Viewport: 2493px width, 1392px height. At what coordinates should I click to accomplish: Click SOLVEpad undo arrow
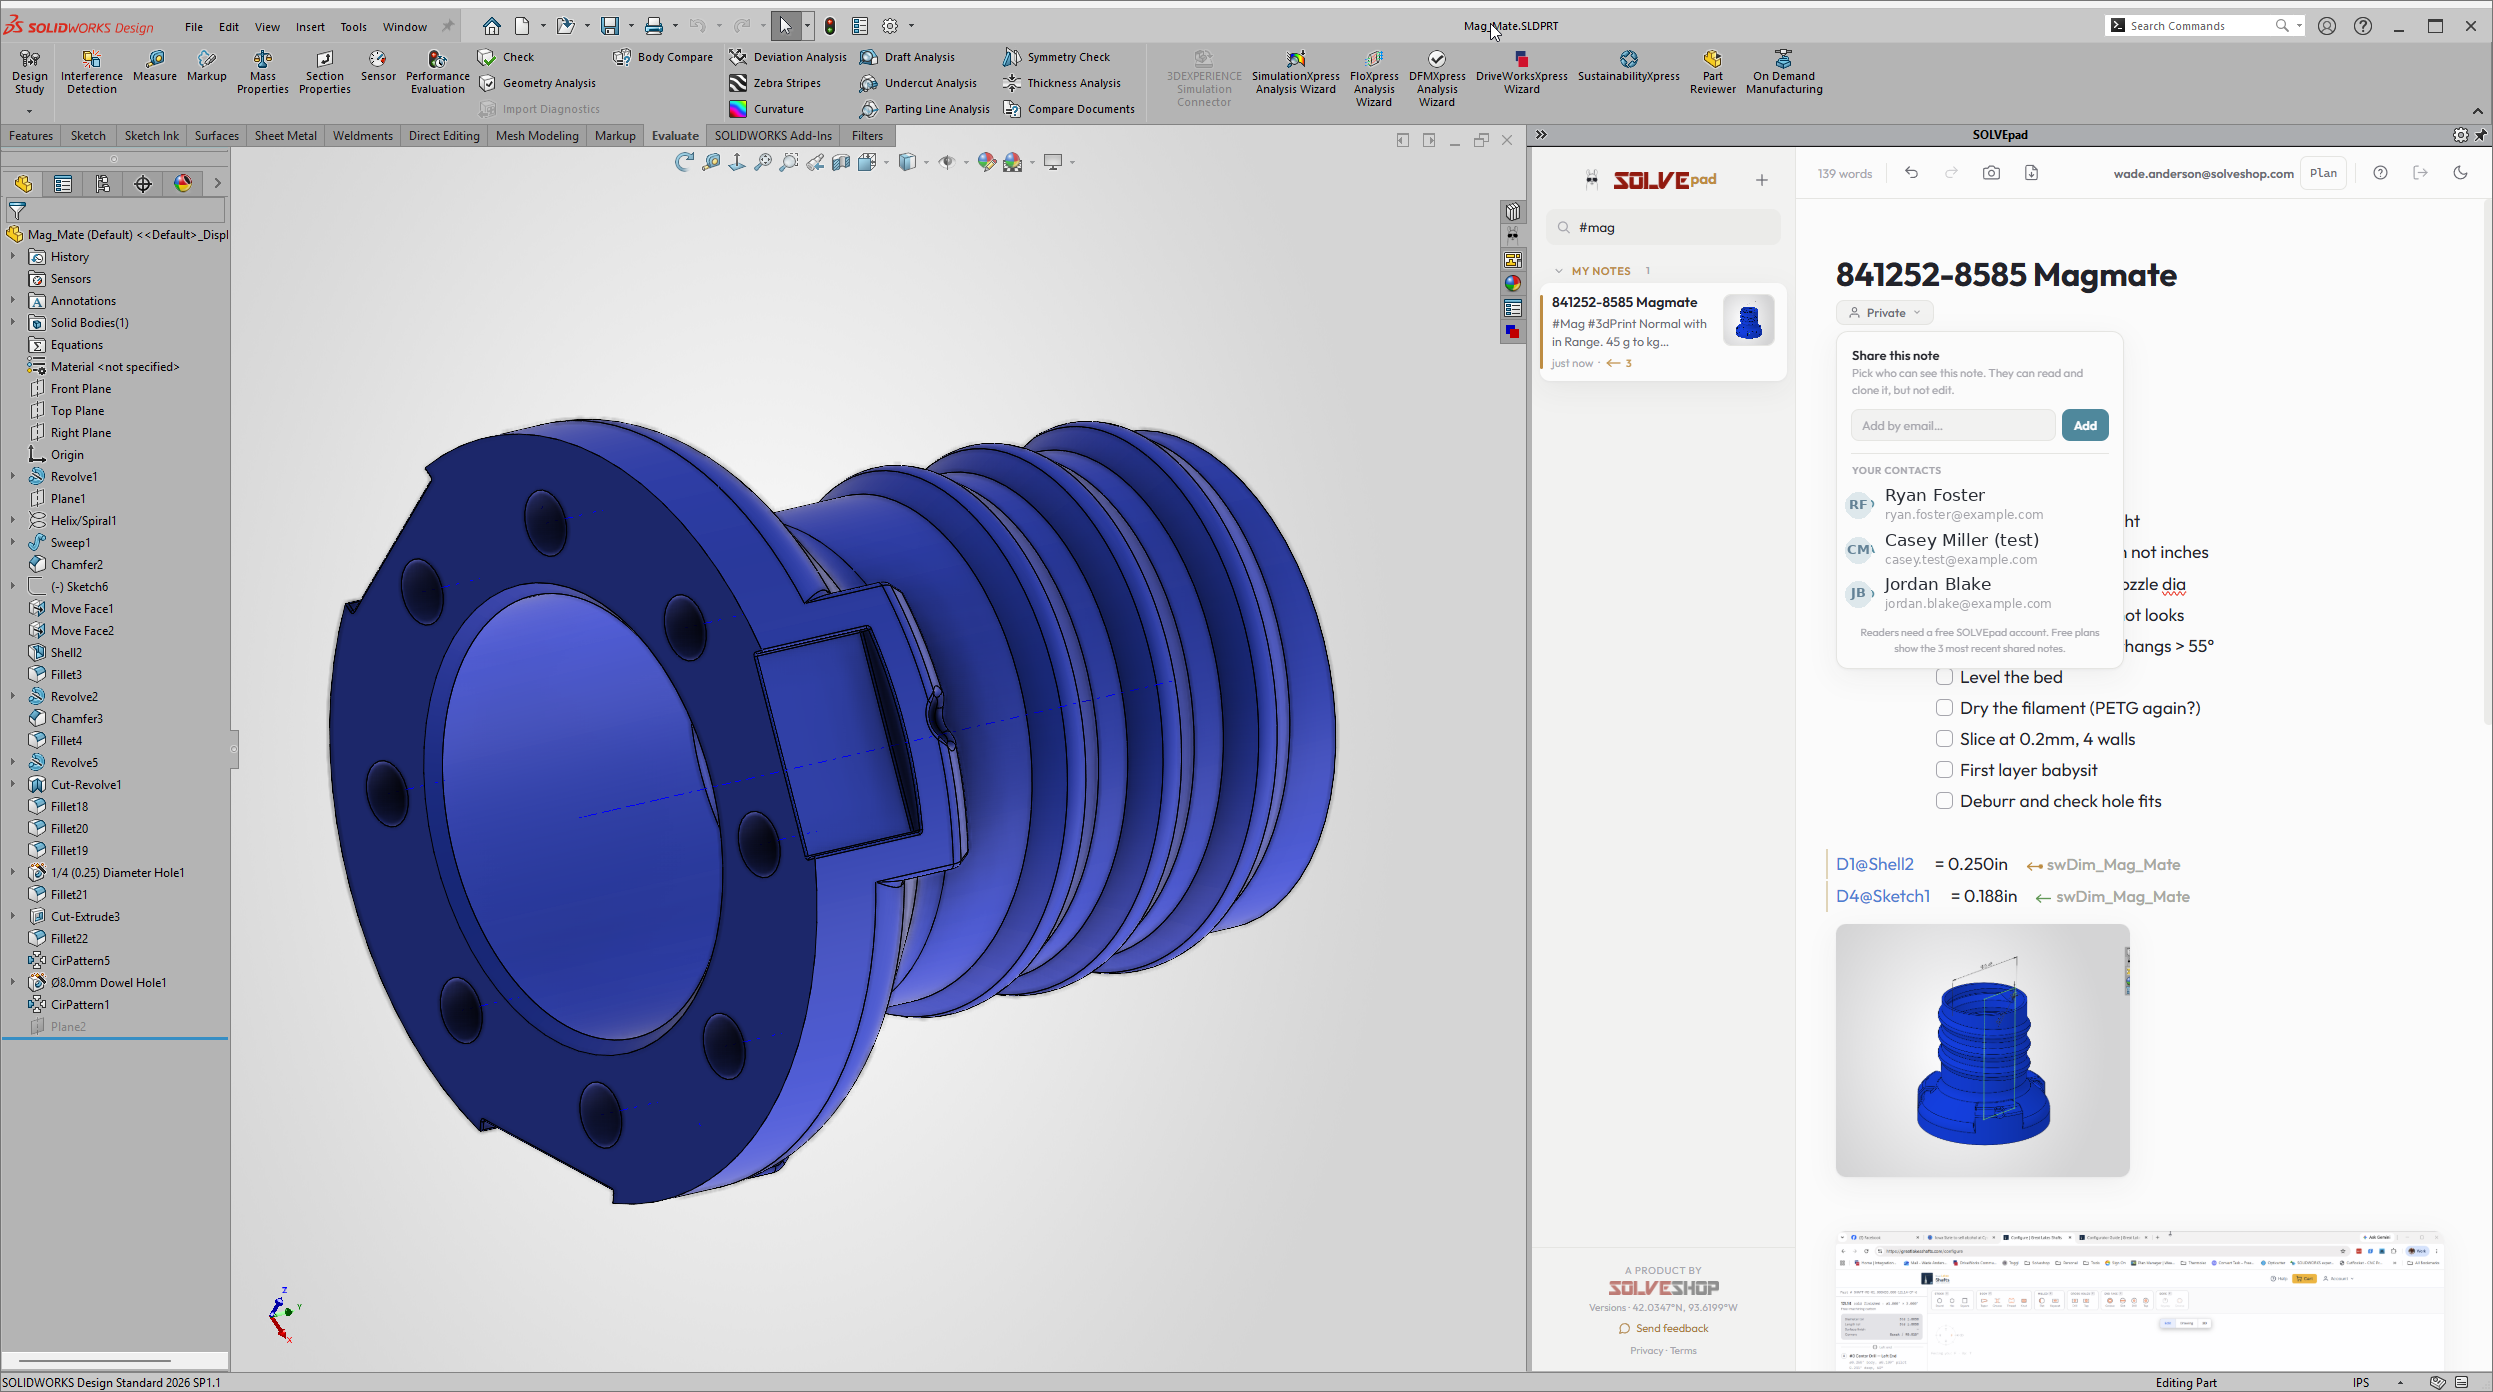point(1911,173)
